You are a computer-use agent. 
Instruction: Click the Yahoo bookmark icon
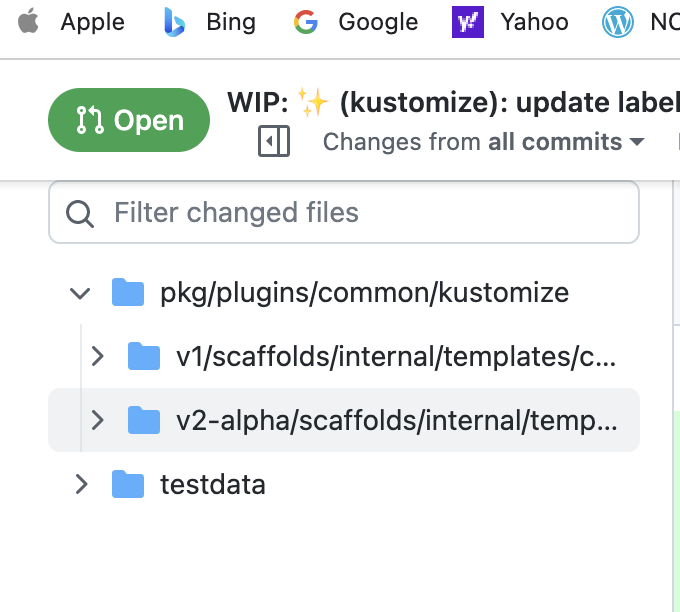pyautogui.click(x=468, y=21)
